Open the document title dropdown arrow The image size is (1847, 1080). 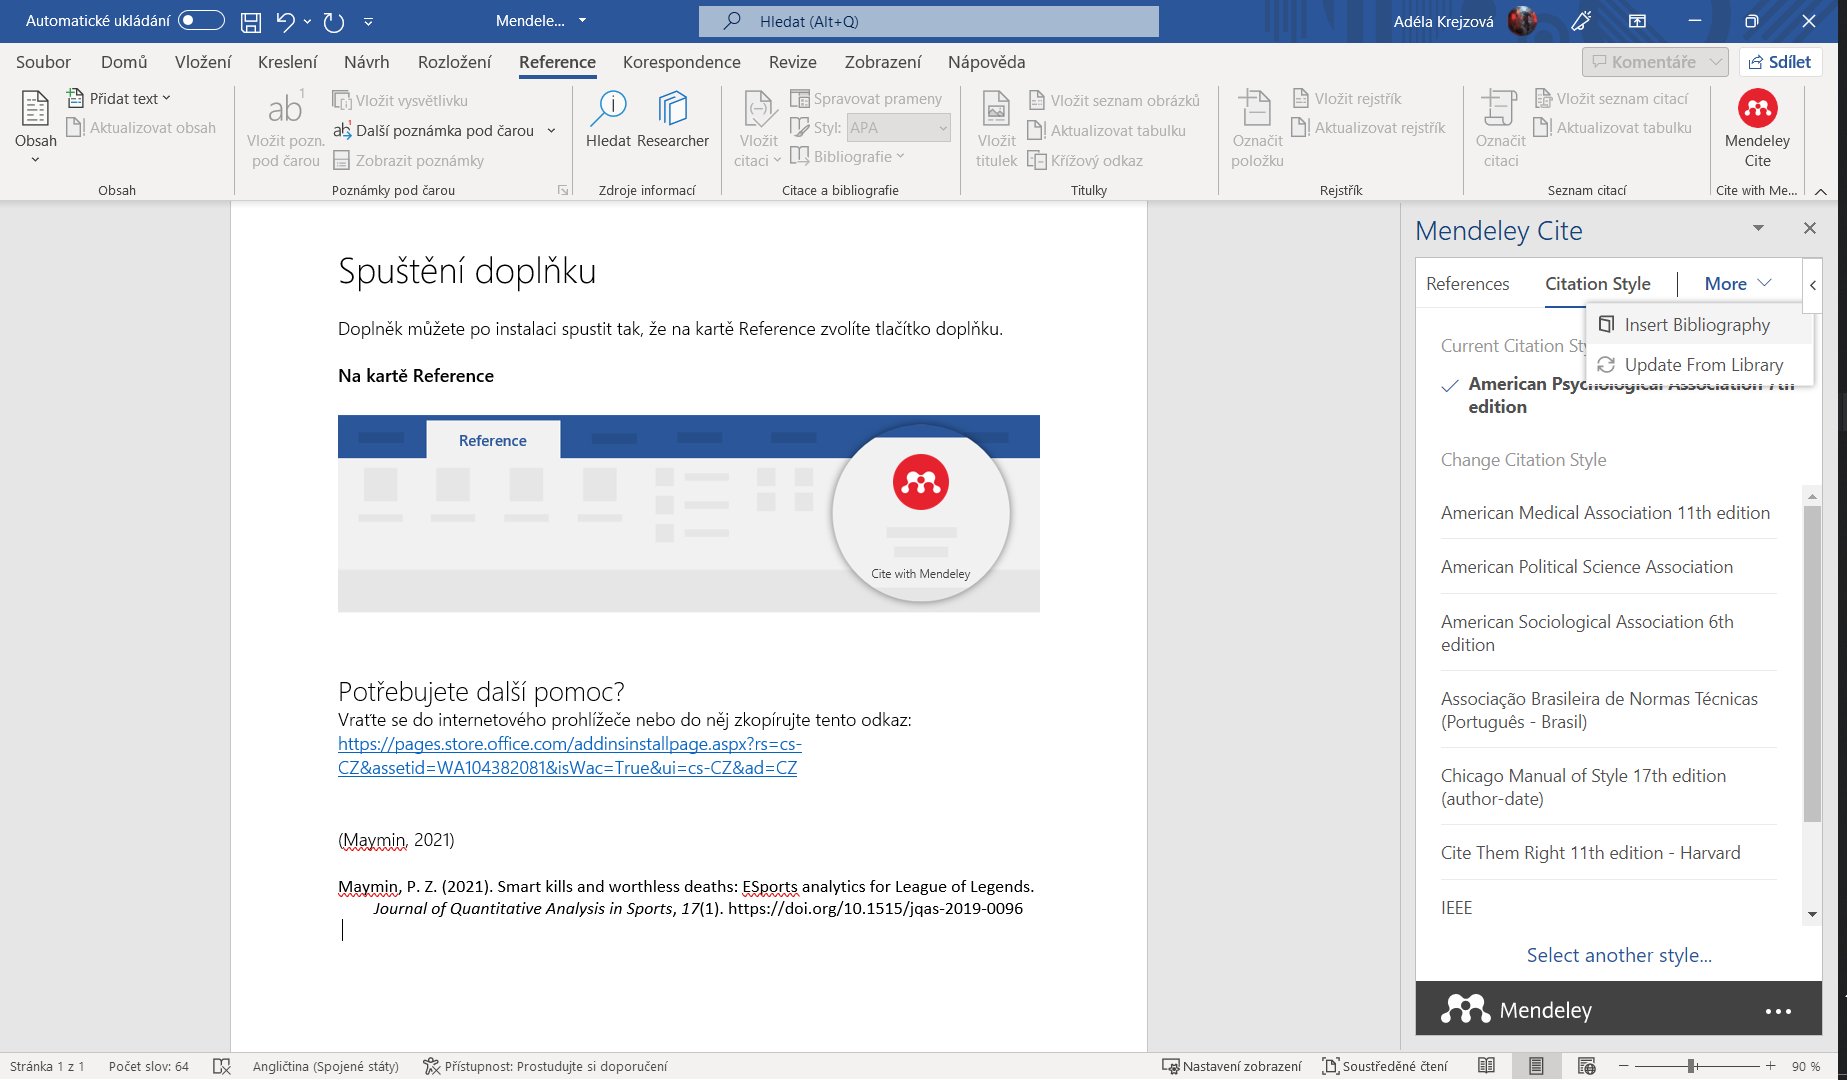tap(582, 20)
